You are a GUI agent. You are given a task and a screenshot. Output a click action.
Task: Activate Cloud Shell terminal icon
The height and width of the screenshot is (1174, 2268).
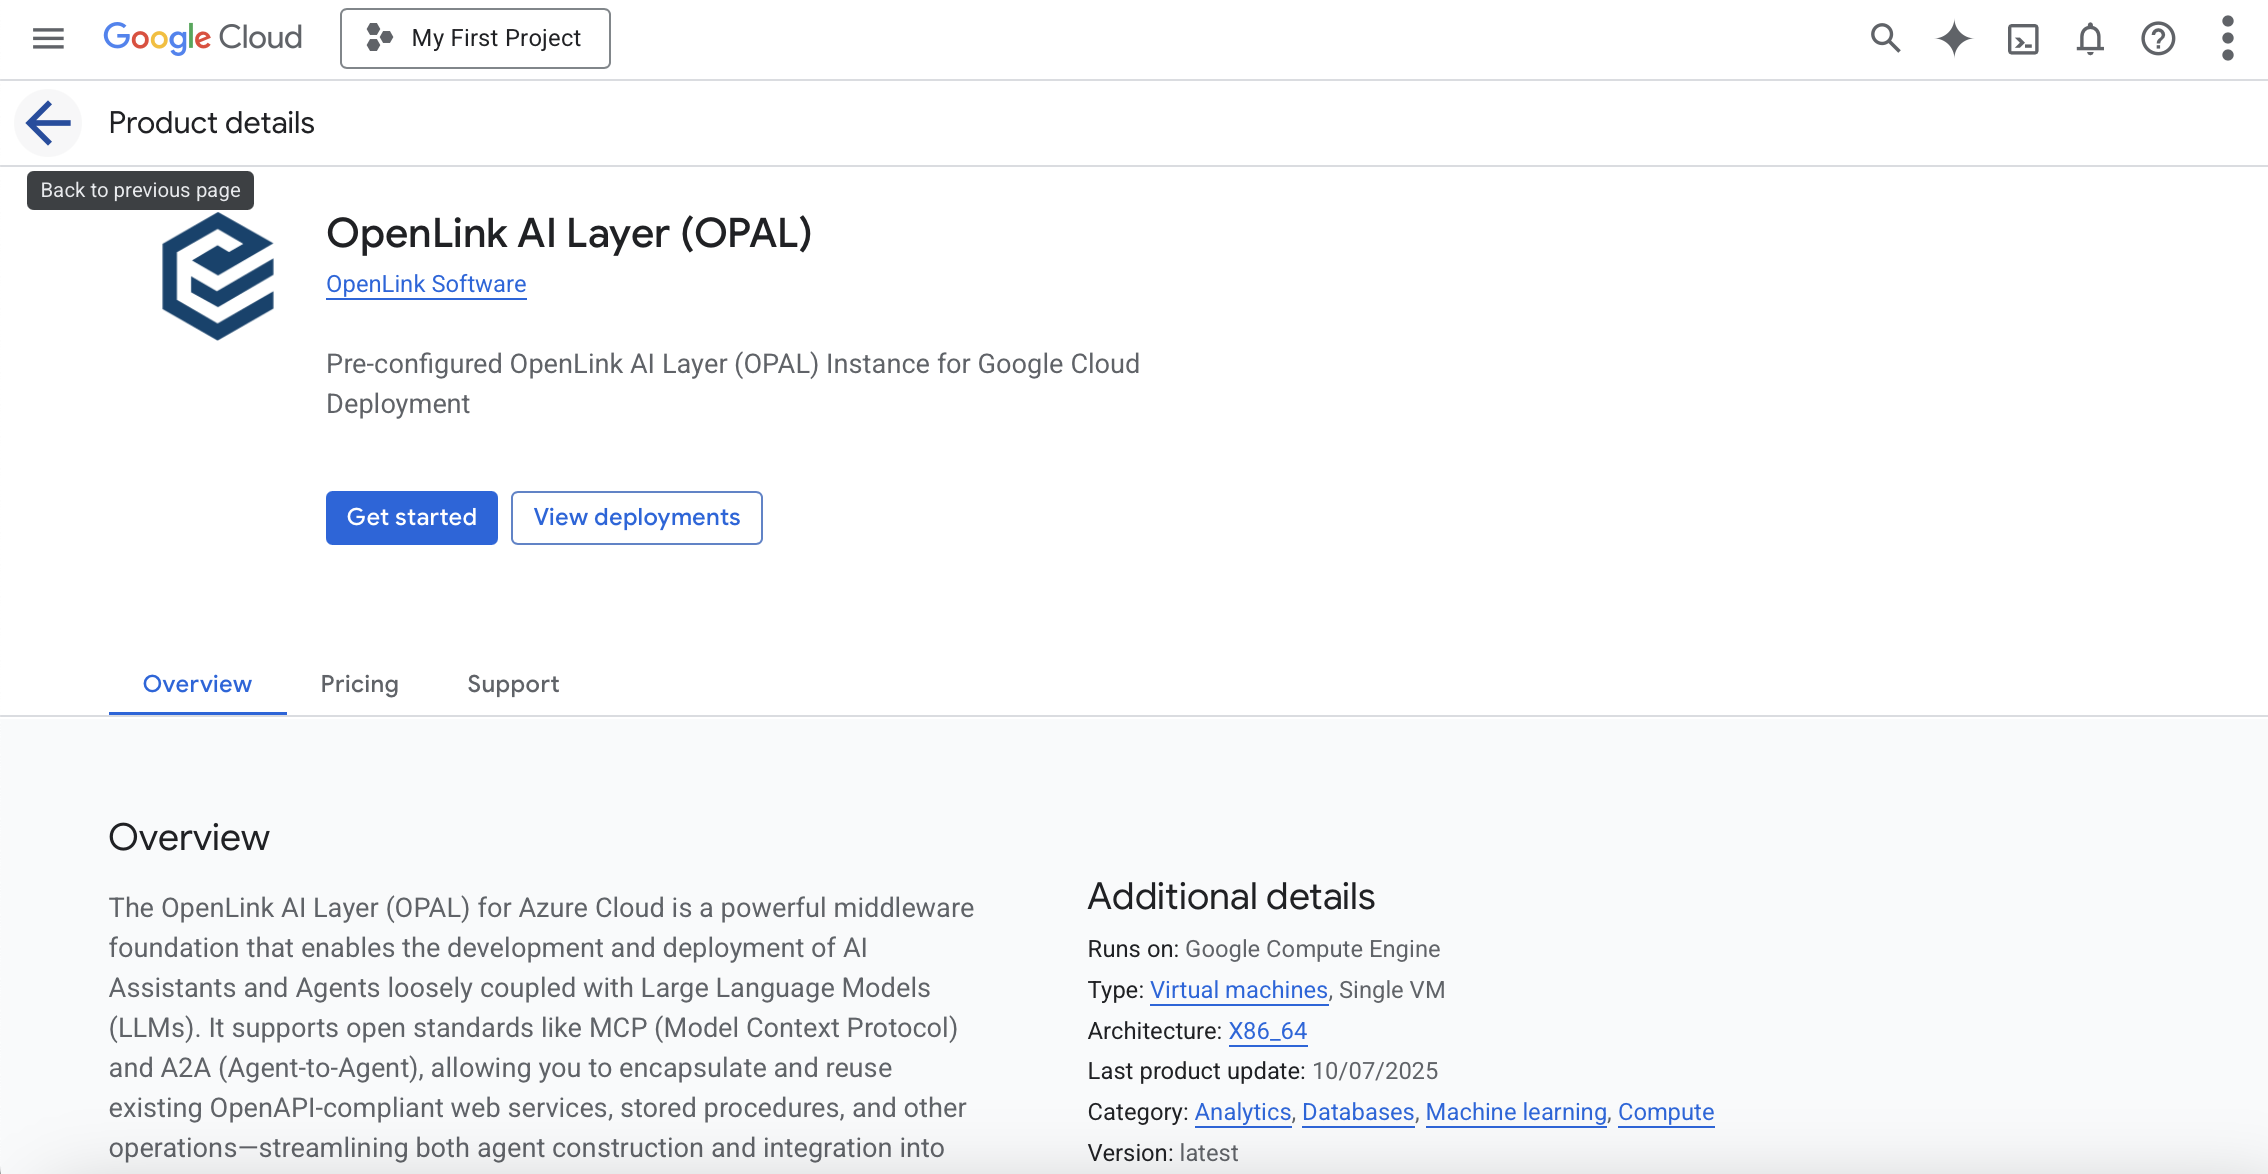(x=2023, y=39)
